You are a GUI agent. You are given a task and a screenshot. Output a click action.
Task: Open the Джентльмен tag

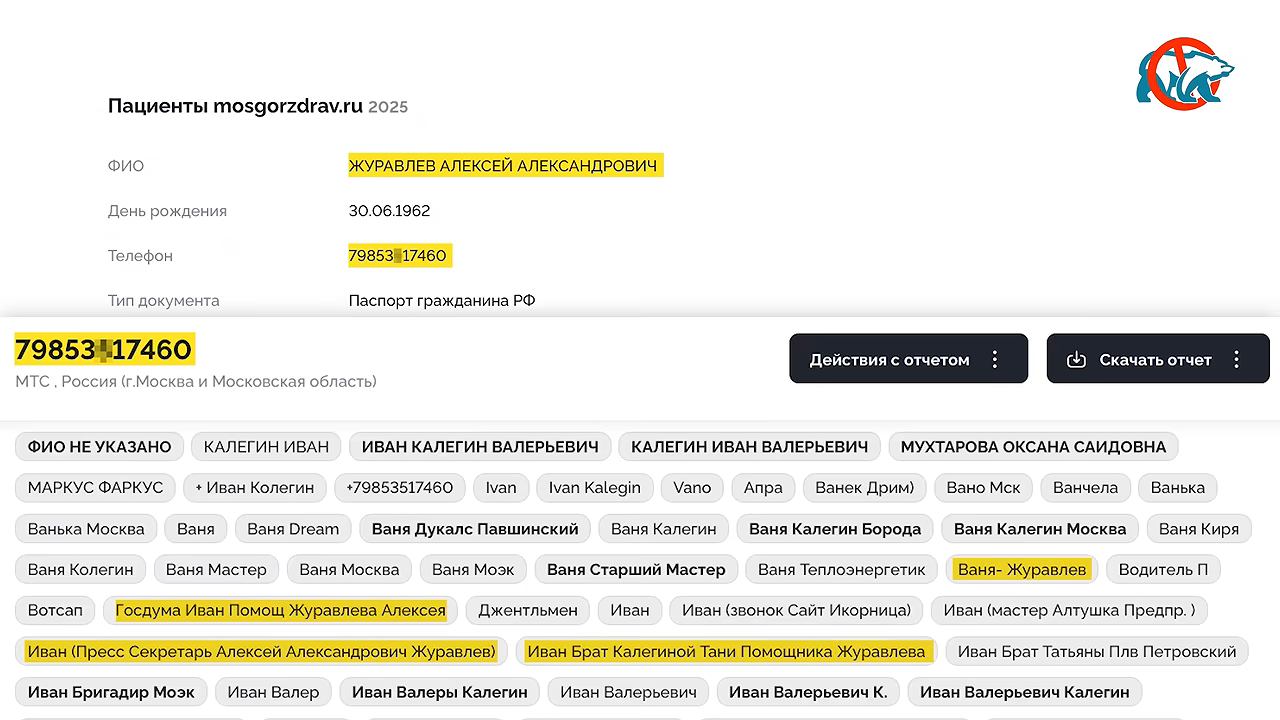[x=528, y=610]
